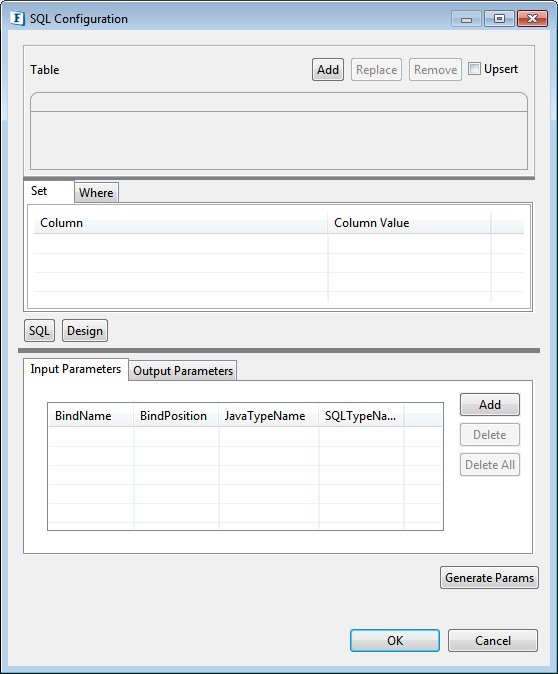This screenshot has height=674, width=558.
Task: Click the SQL Configuration title bar icon
Action: 17,18
